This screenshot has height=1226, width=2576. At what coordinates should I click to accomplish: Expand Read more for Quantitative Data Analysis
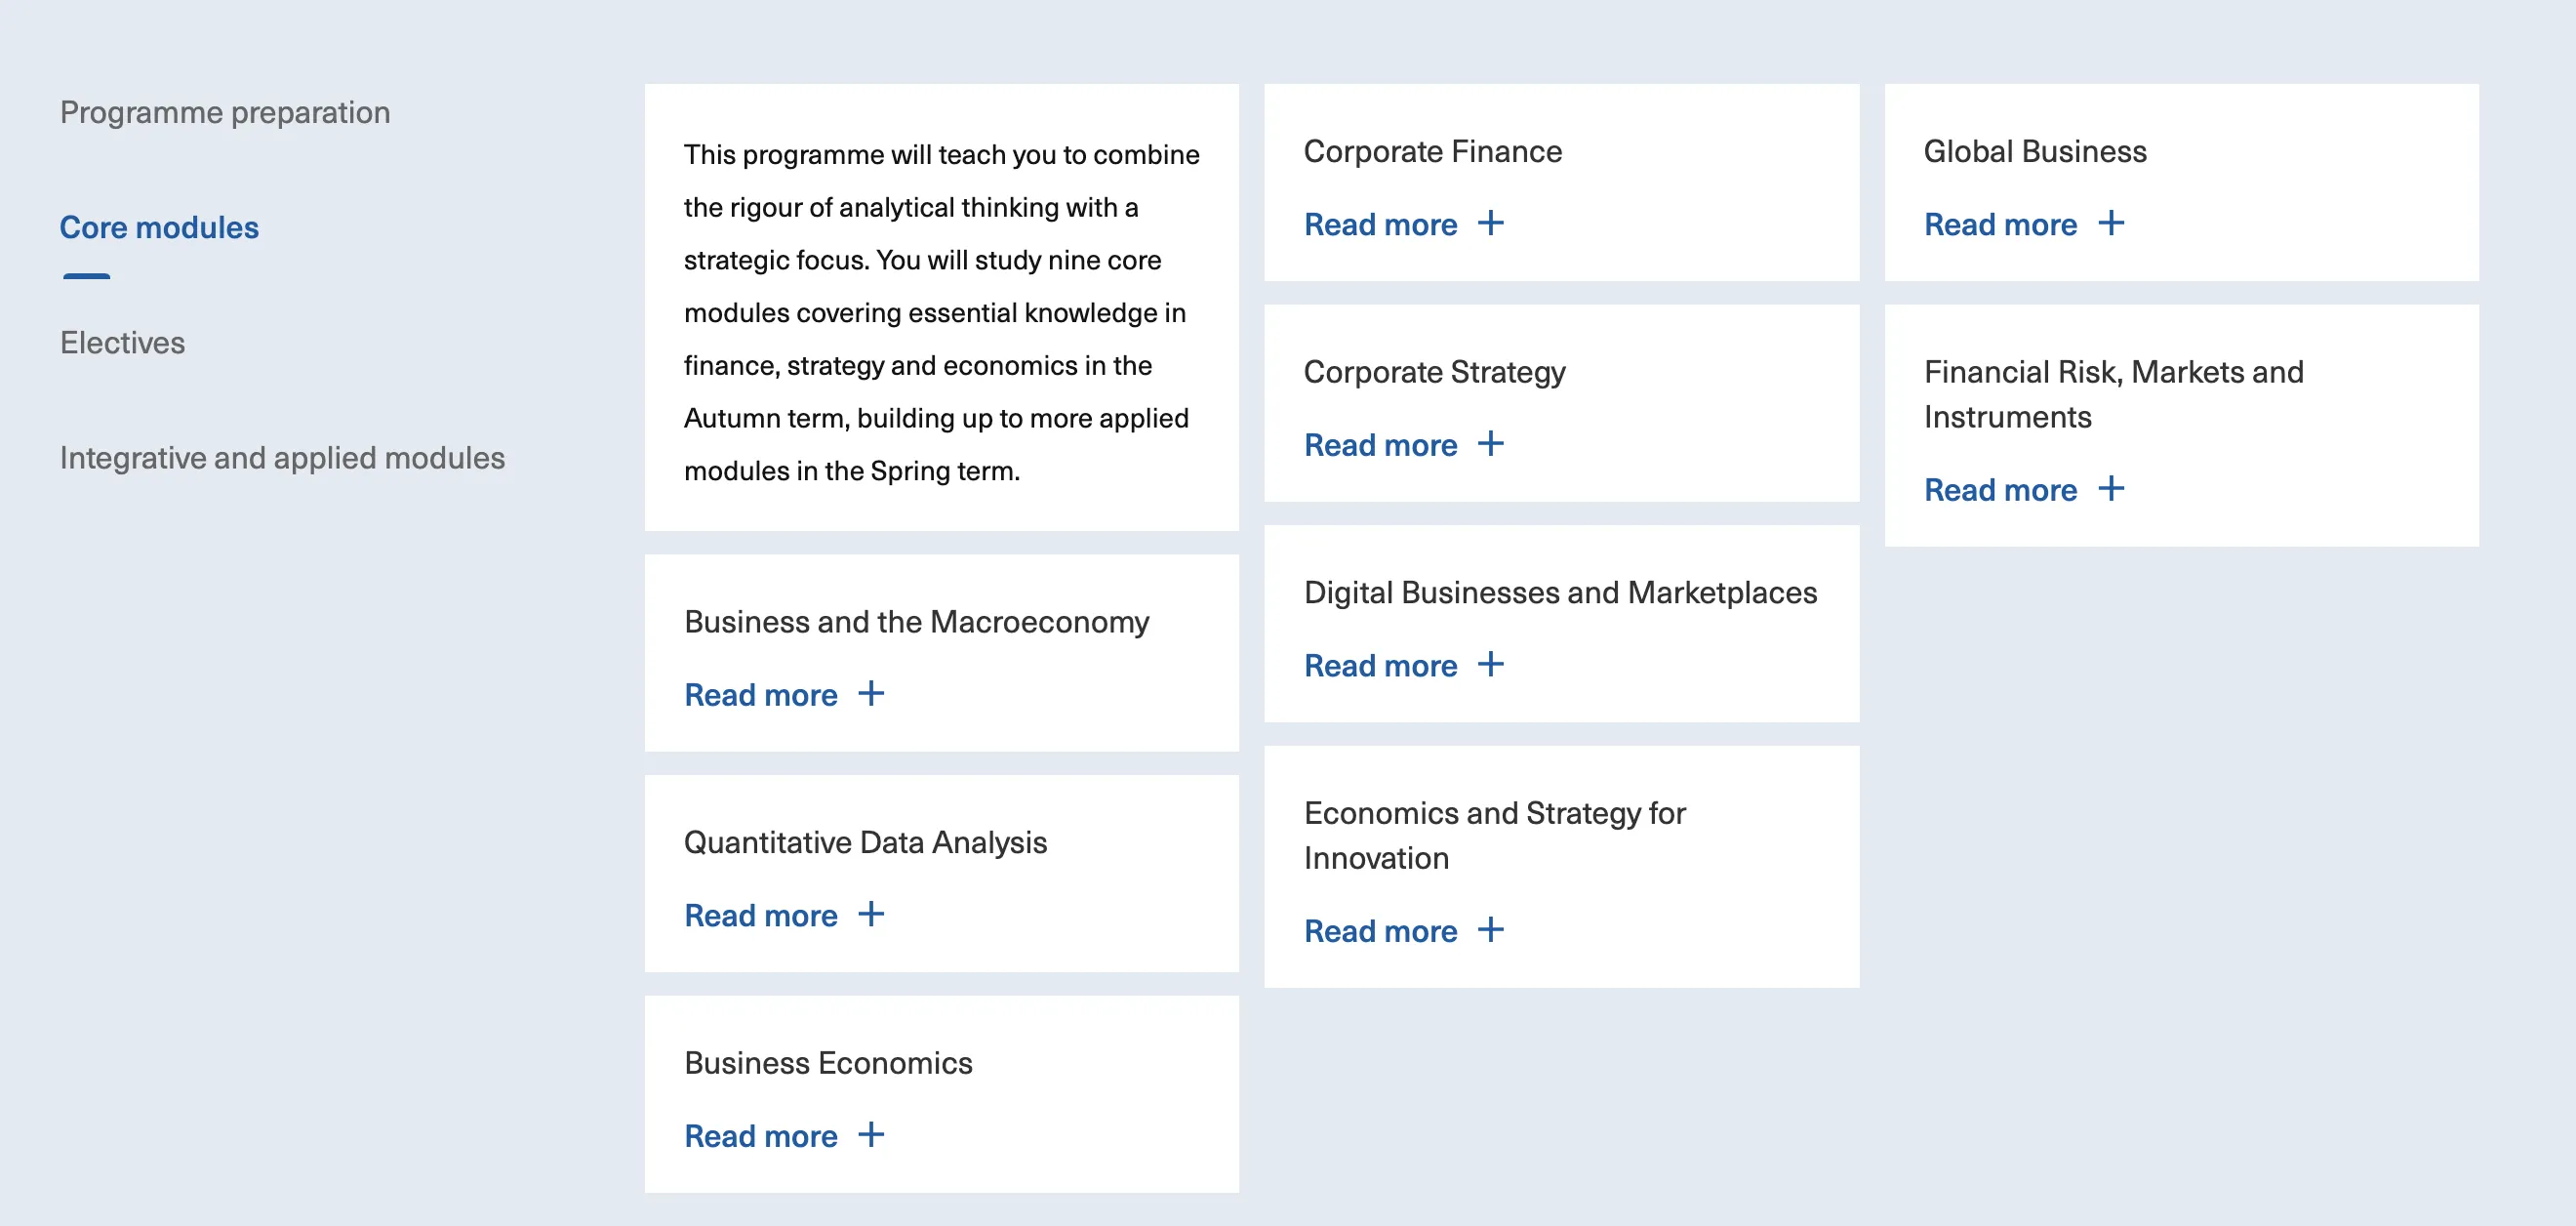[x=760, y=916]
